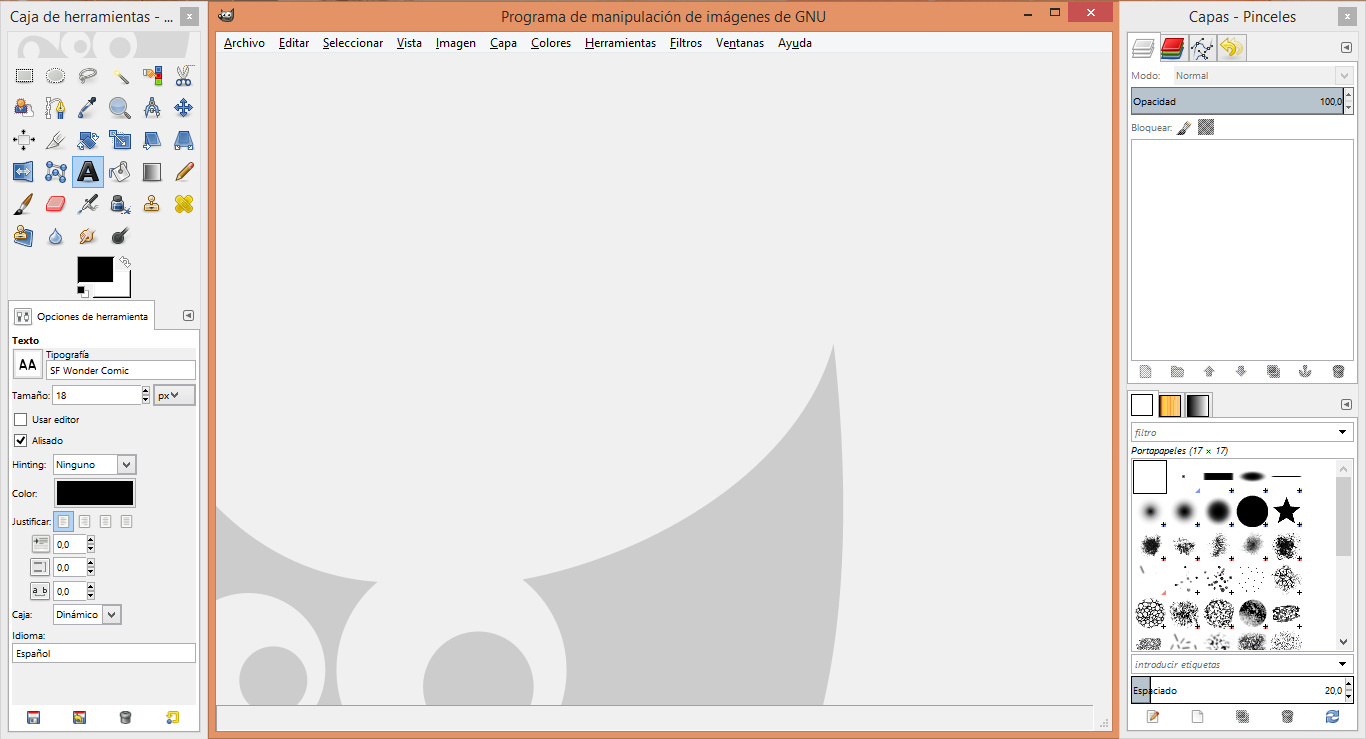Open the Filtros menu
The height and width of the screenshot is (739, 1366).
[685, 43]
